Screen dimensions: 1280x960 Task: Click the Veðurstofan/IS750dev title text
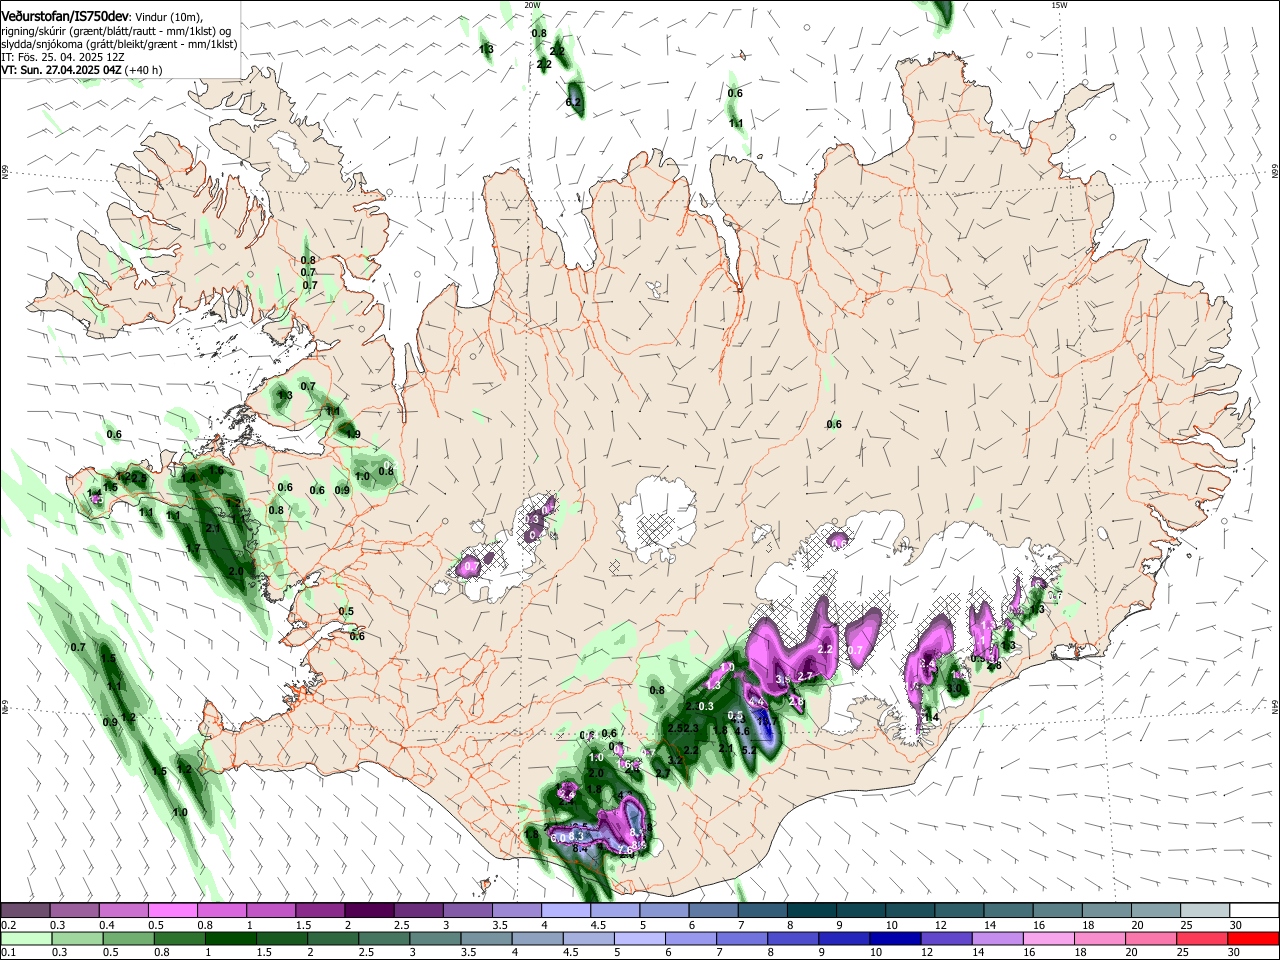(65, 18)
